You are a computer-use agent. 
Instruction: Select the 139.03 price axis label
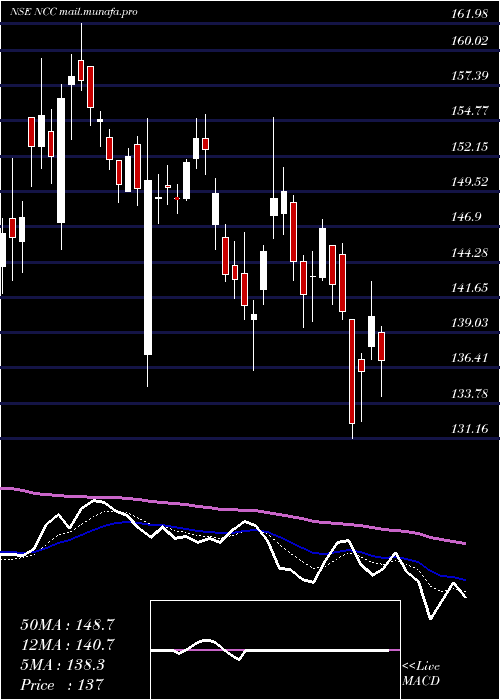click(471, 323)
